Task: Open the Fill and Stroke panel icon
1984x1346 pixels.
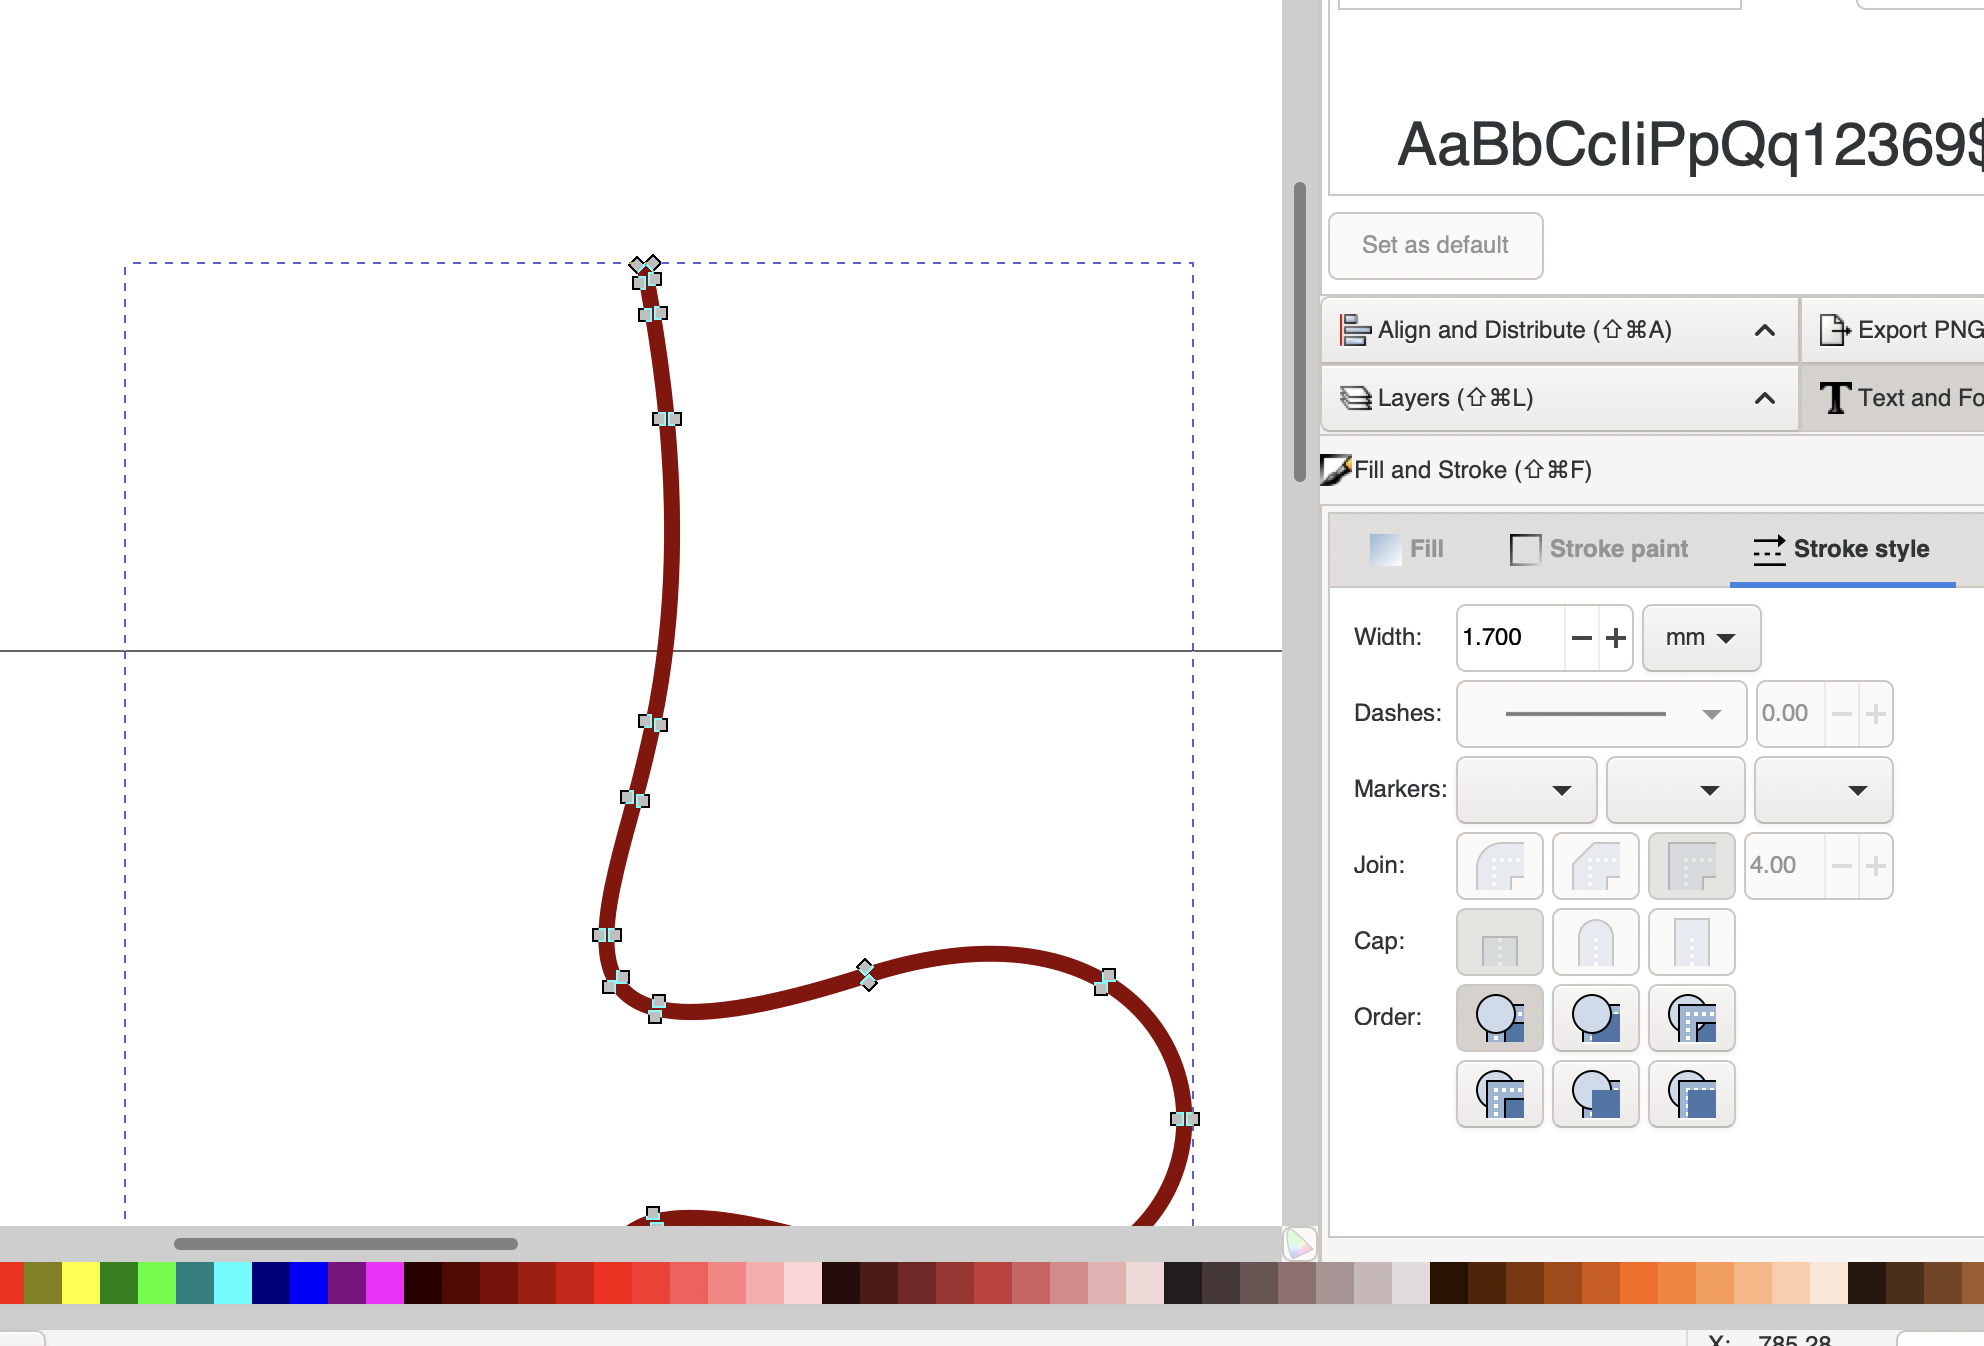Action: tap(1337, 469)
